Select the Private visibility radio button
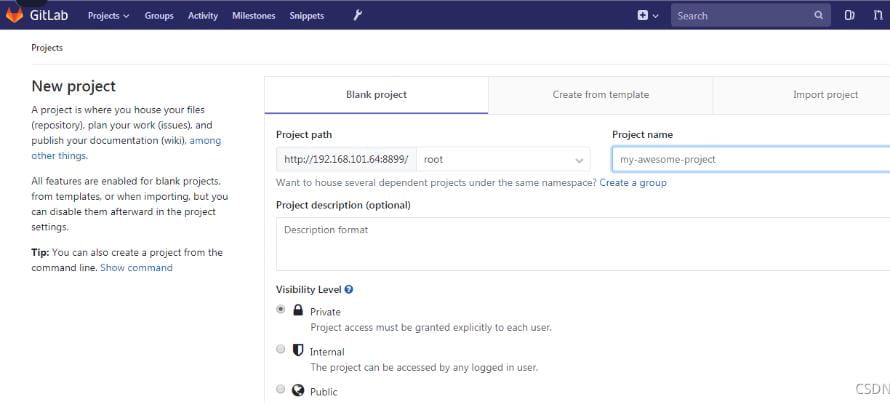This screenshot has width=890, height=404. tap(281, 310)
